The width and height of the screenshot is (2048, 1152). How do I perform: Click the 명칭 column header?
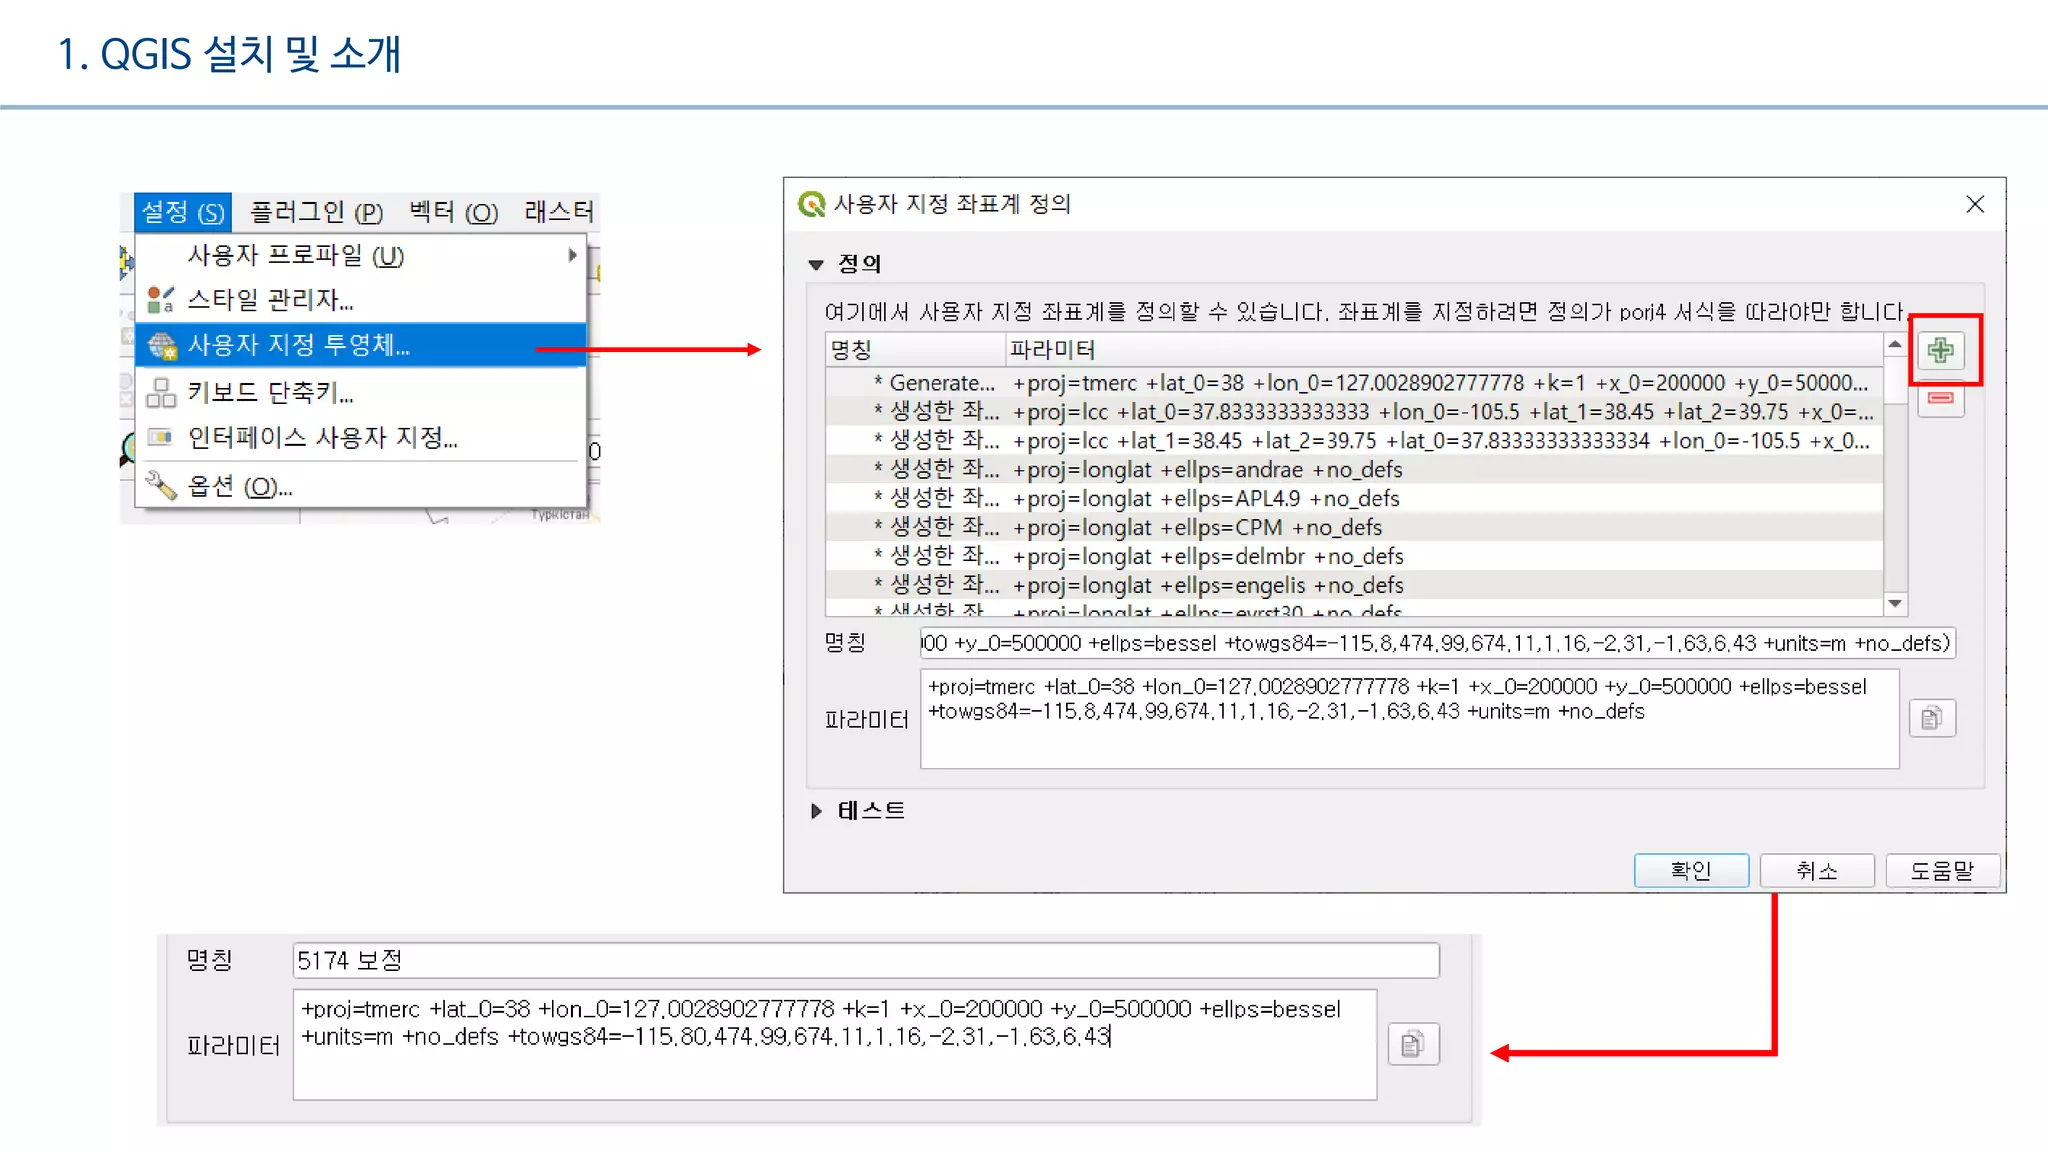915,350
